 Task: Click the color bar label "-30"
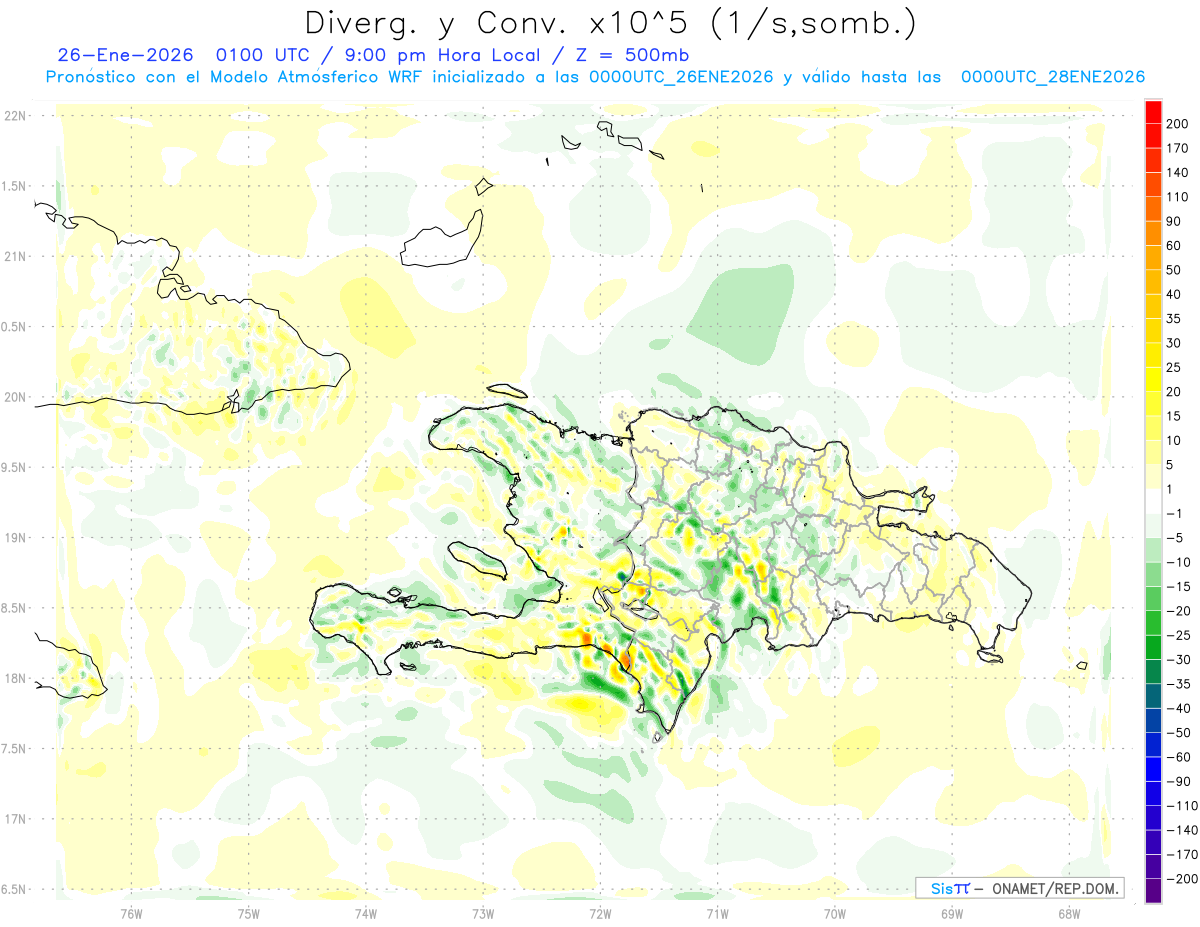1178,660
